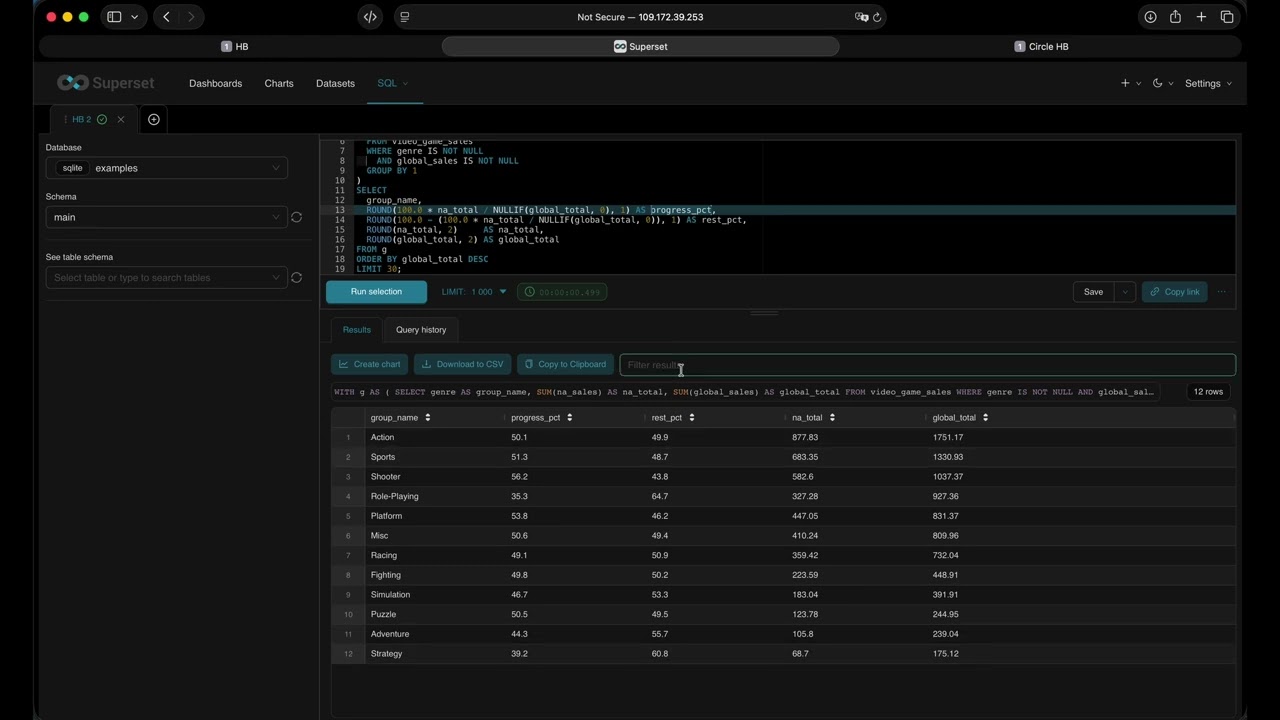Screen dimensions: 1280x720
Task: Open the translate icon in the address bar
Action: pos(861,17)
